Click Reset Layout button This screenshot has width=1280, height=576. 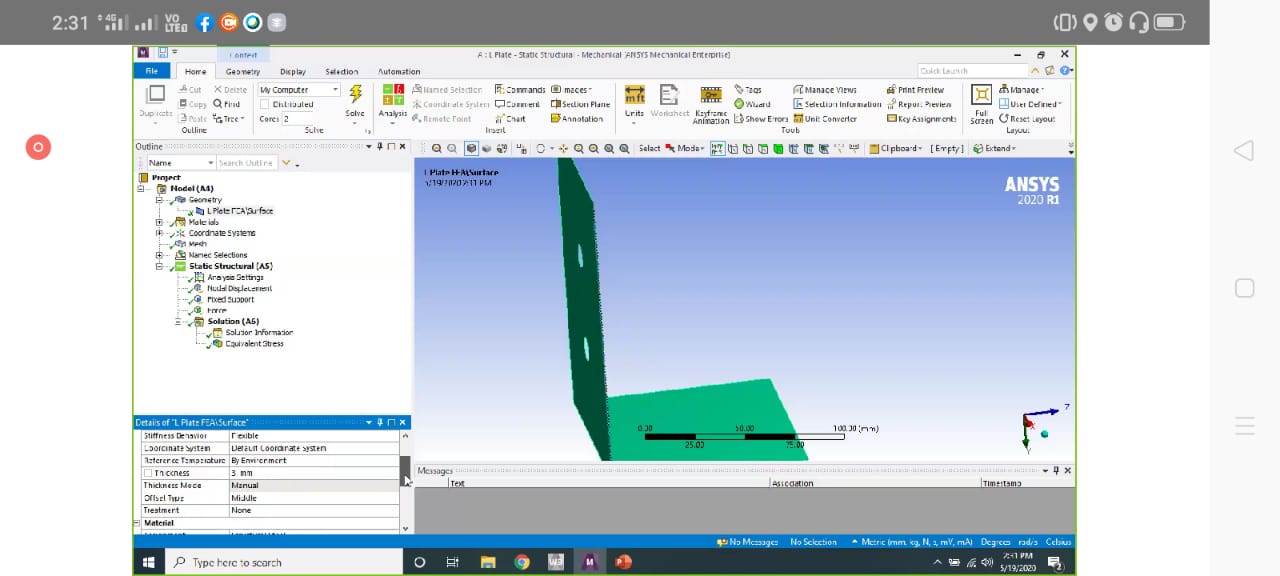1027,119
